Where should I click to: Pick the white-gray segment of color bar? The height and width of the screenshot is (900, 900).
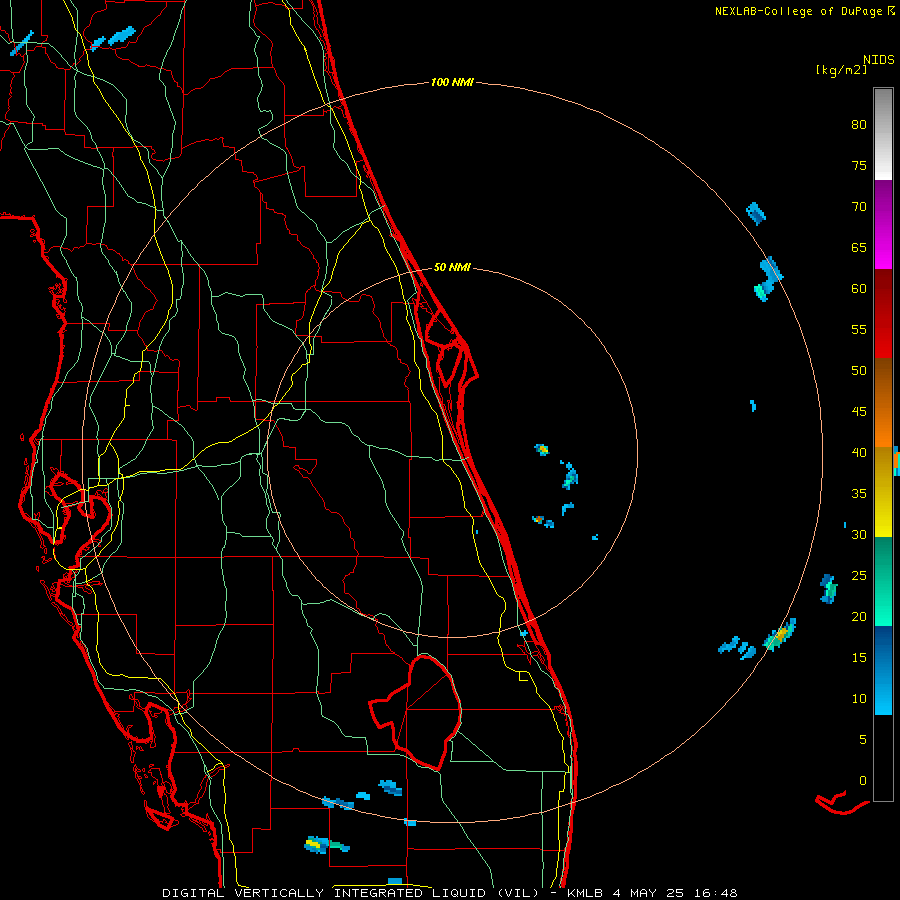pyautogui.click(x=883, y=134)
